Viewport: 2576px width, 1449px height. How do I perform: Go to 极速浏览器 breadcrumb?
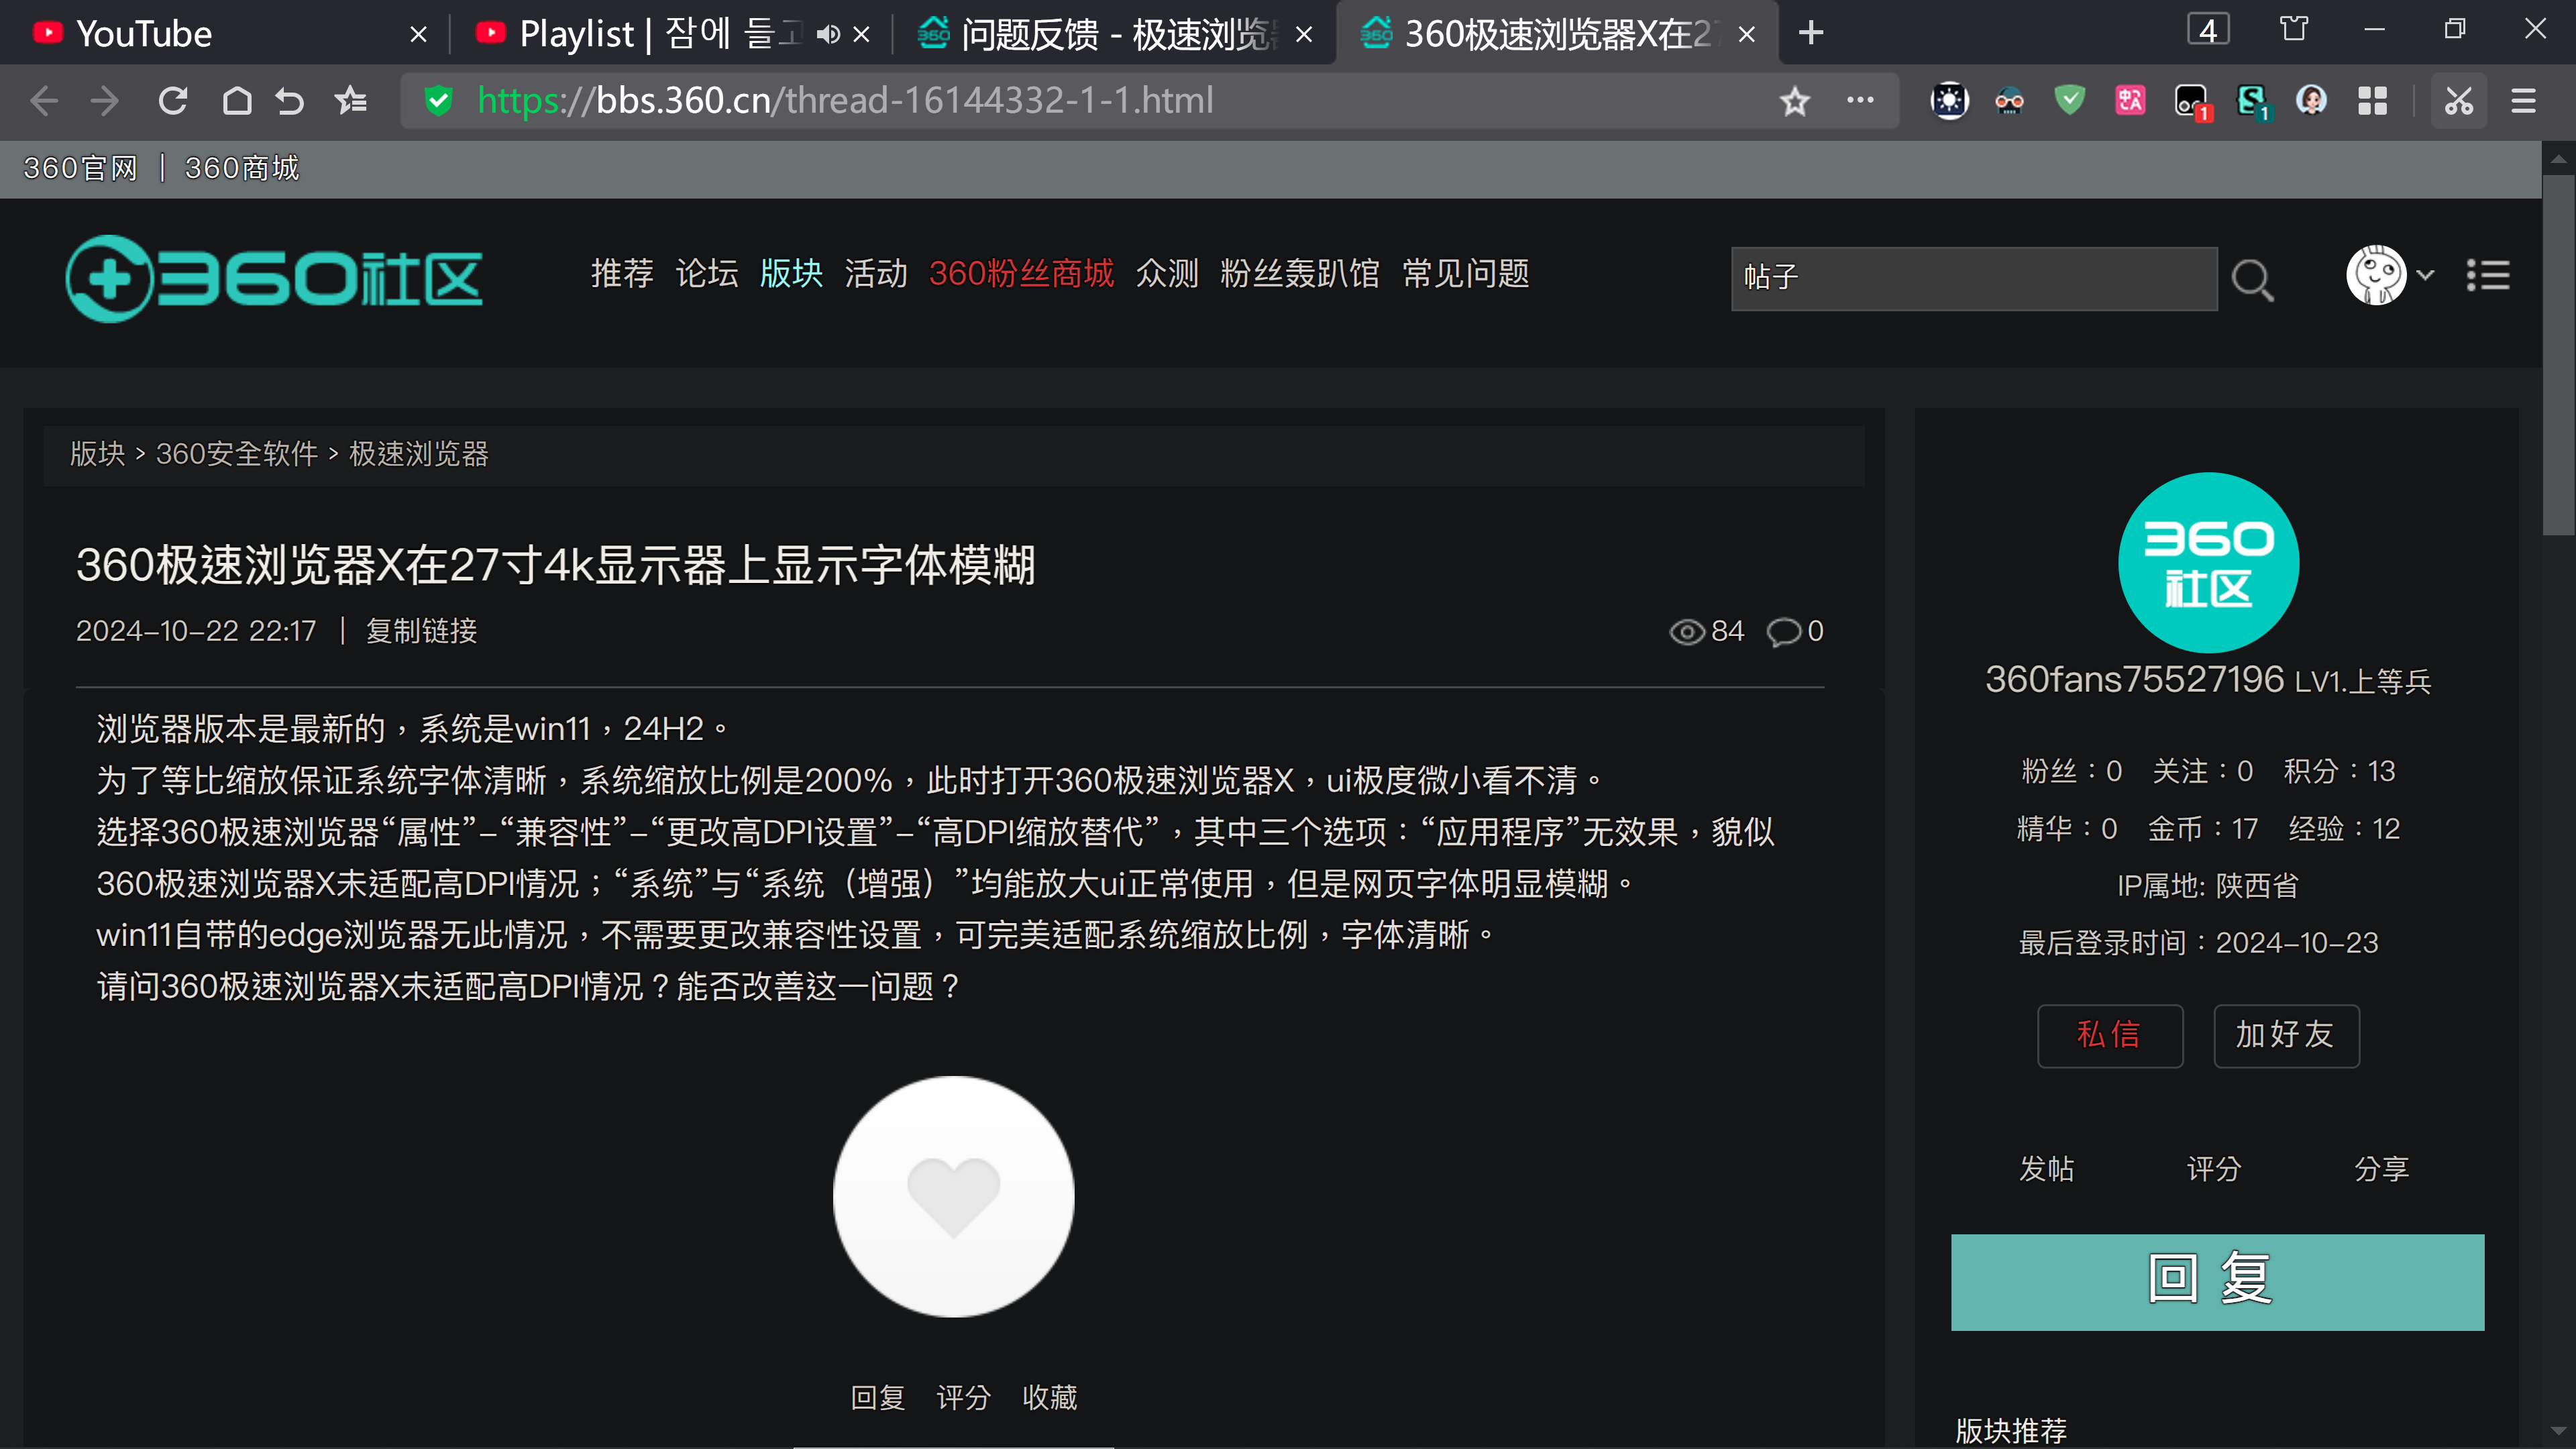tap(419, 454)
